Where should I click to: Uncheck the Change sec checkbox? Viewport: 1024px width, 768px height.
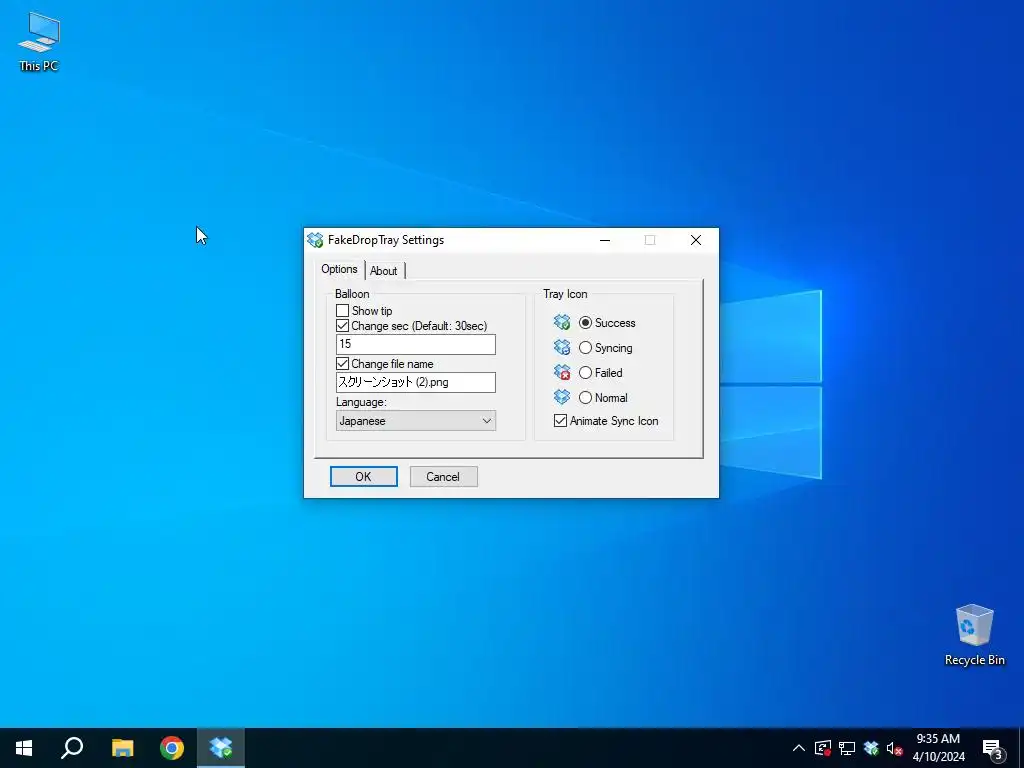click(342, 325)
